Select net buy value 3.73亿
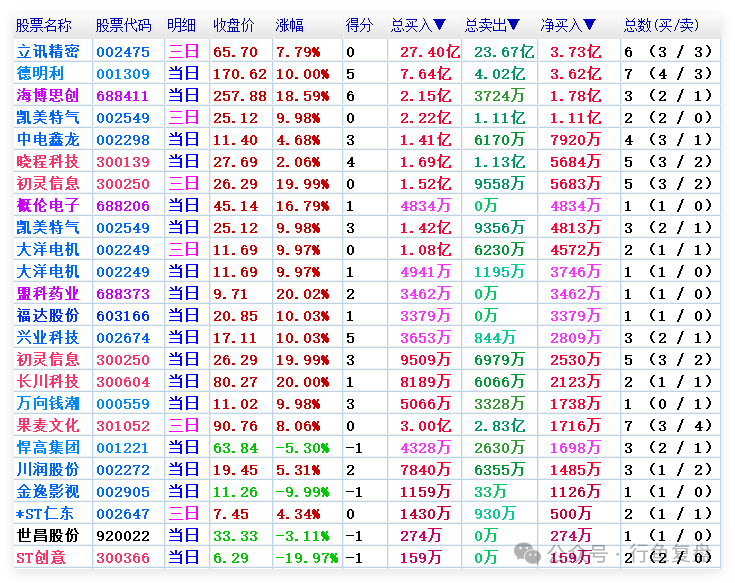735x583 pixels. (575, 52)
